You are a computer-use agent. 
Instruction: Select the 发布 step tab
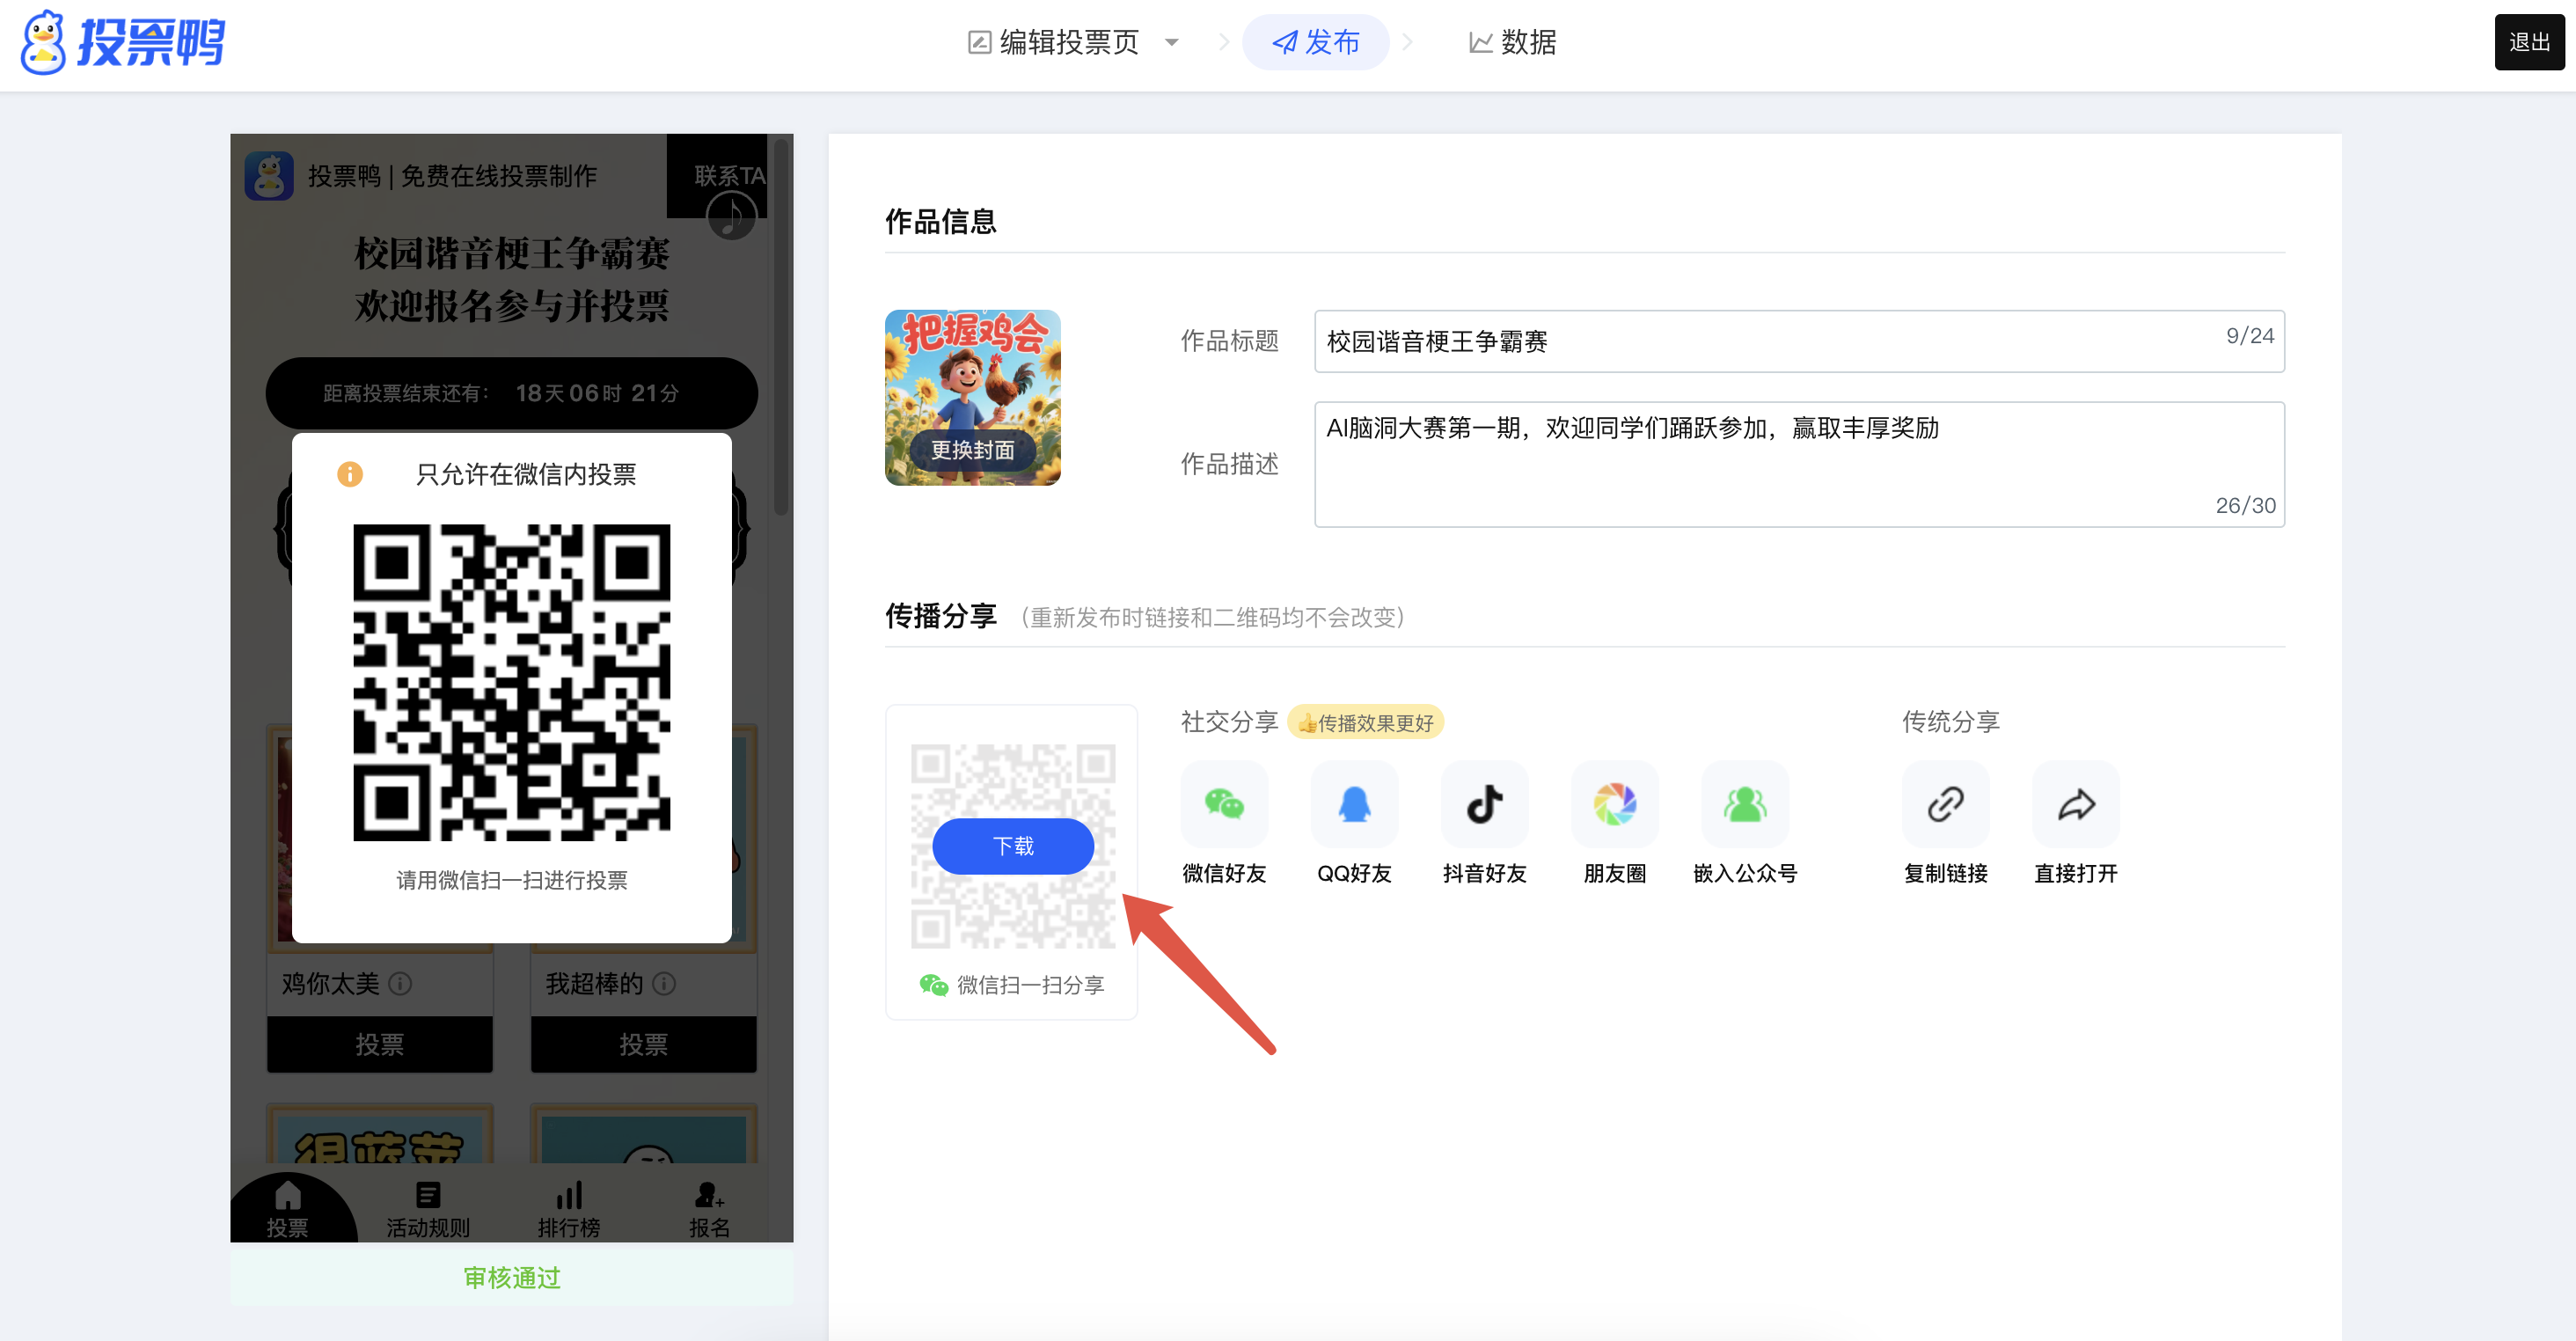1315,42
